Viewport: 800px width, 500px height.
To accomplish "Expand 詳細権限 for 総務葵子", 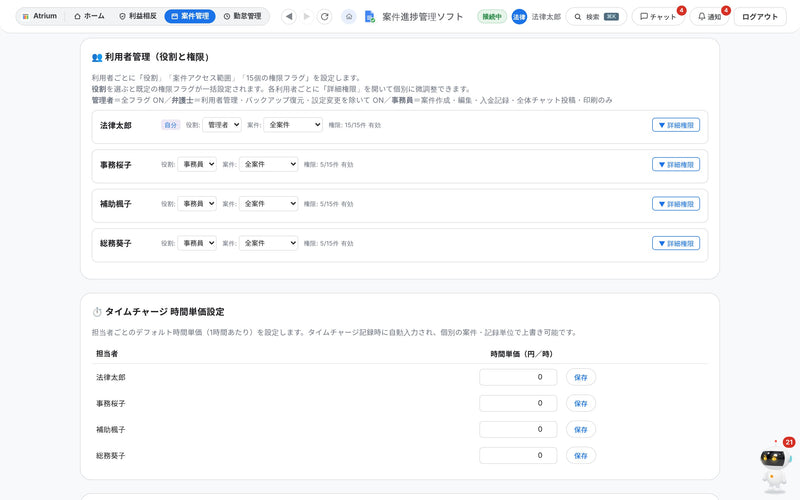I will point(676,243).
